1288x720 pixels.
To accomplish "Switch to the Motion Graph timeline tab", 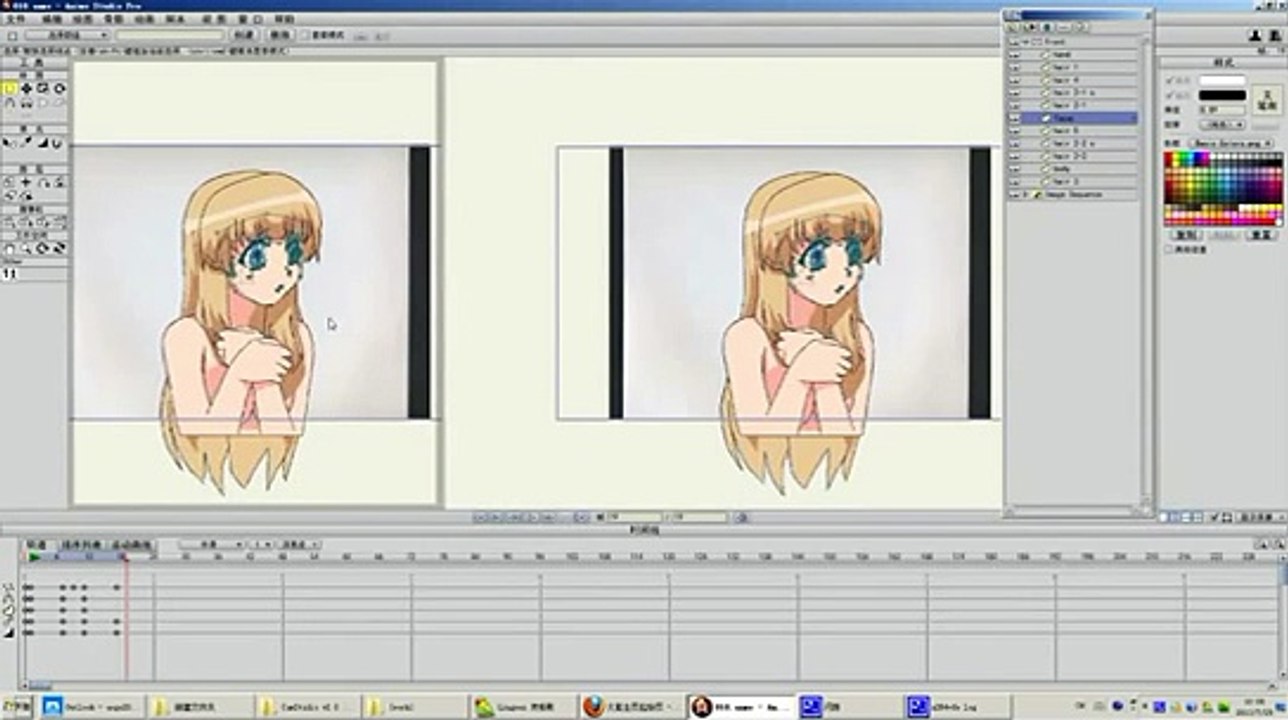I will click(x=131, y=545).
